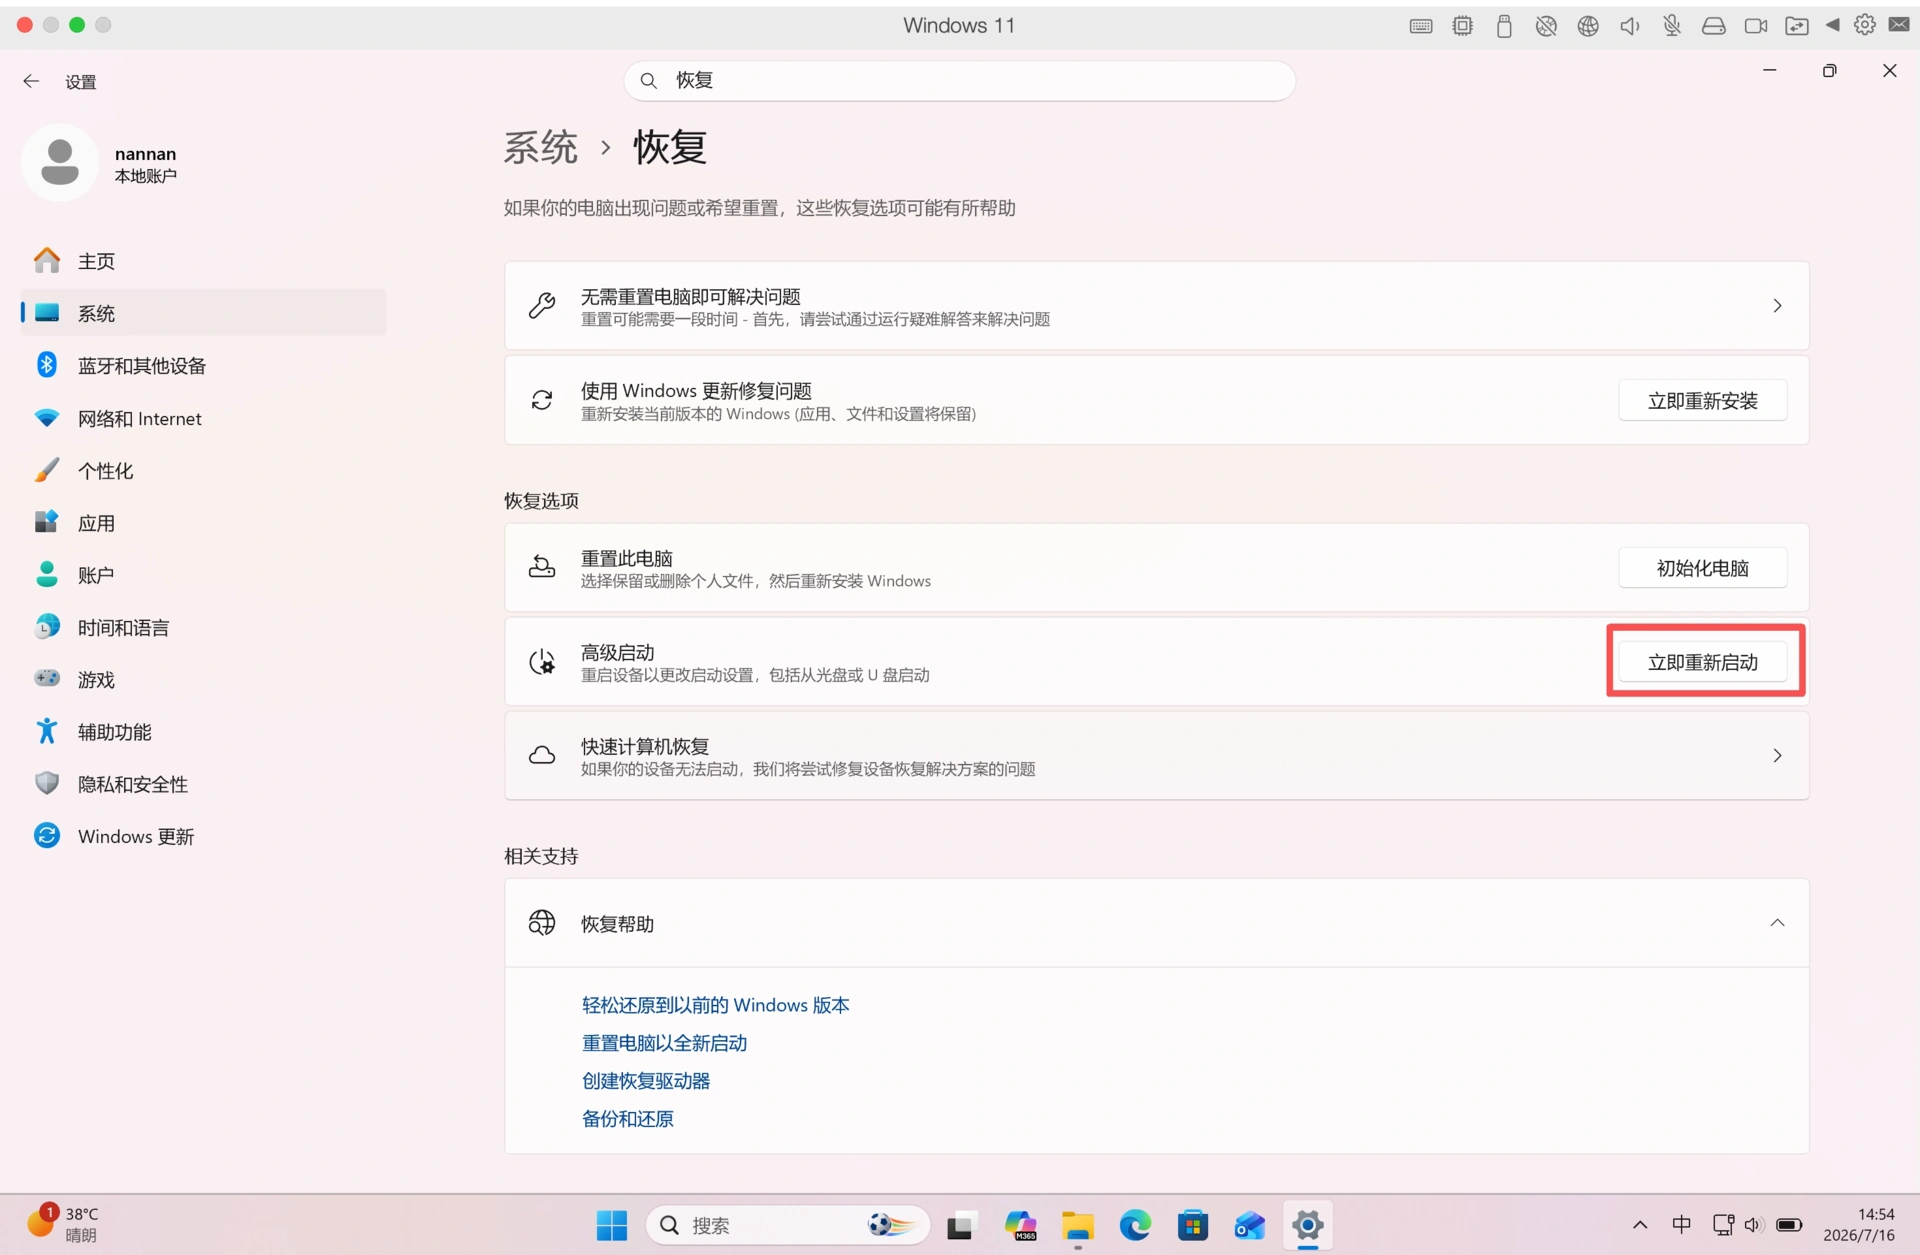Expand 无需重置电脑即可解决问题 chevron
Screen dimensions: 1920x1255
click(x=1777, y=306)
